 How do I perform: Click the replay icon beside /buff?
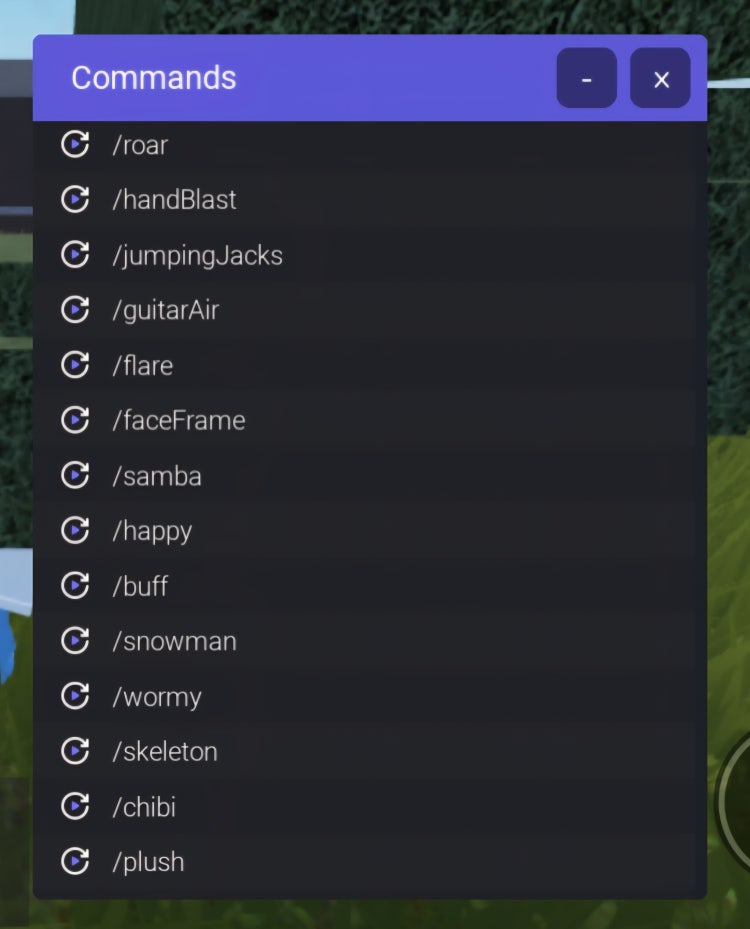point(75,585)
